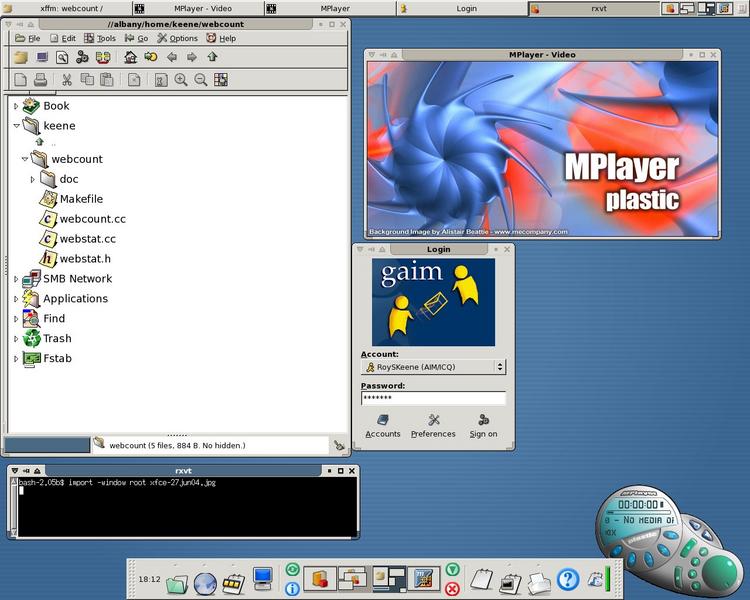Expand the Book tree node
This screenshot has width=750, height=600.
coord(16,106)
